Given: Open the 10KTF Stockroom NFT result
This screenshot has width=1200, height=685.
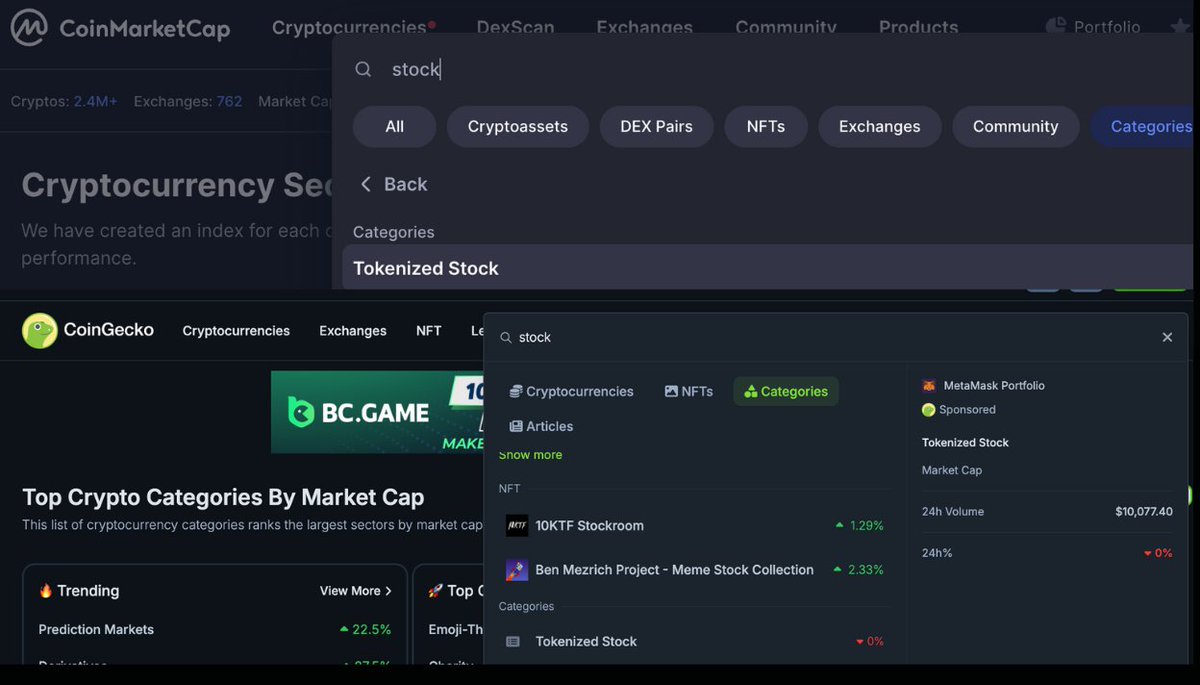Looking at the screenshot, I should tap(695, 526).
